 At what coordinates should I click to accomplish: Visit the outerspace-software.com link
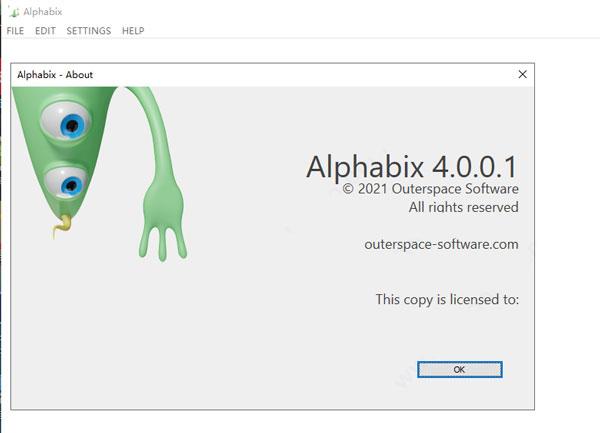[441, 244]
